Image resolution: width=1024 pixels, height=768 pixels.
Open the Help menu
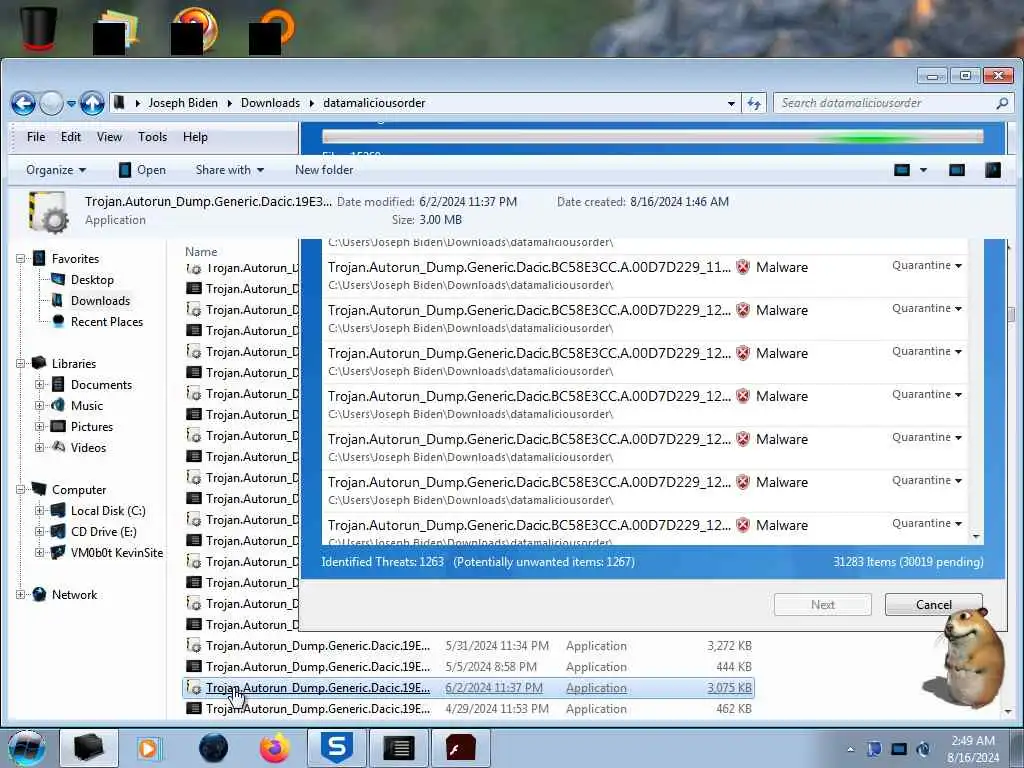pyautogui.click(x=195, y=137)
